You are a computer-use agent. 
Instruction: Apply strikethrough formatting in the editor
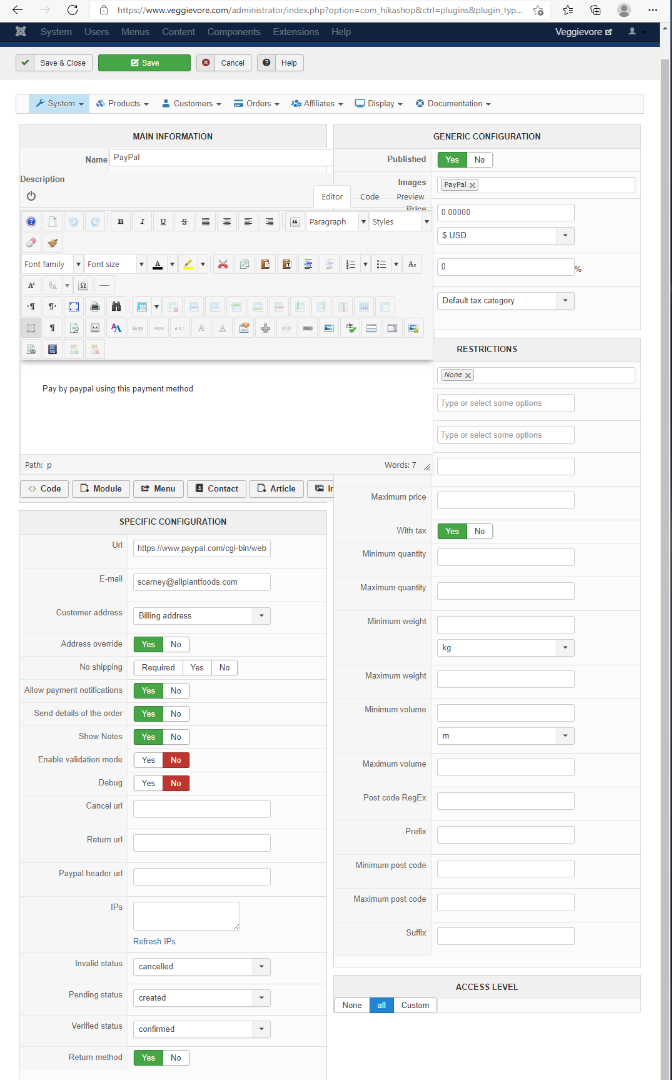click(185, 222)
